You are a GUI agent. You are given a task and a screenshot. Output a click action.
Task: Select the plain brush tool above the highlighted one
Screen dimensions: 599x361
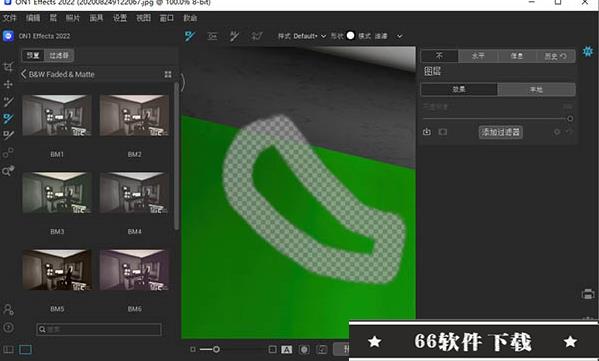tap(8, 101)
